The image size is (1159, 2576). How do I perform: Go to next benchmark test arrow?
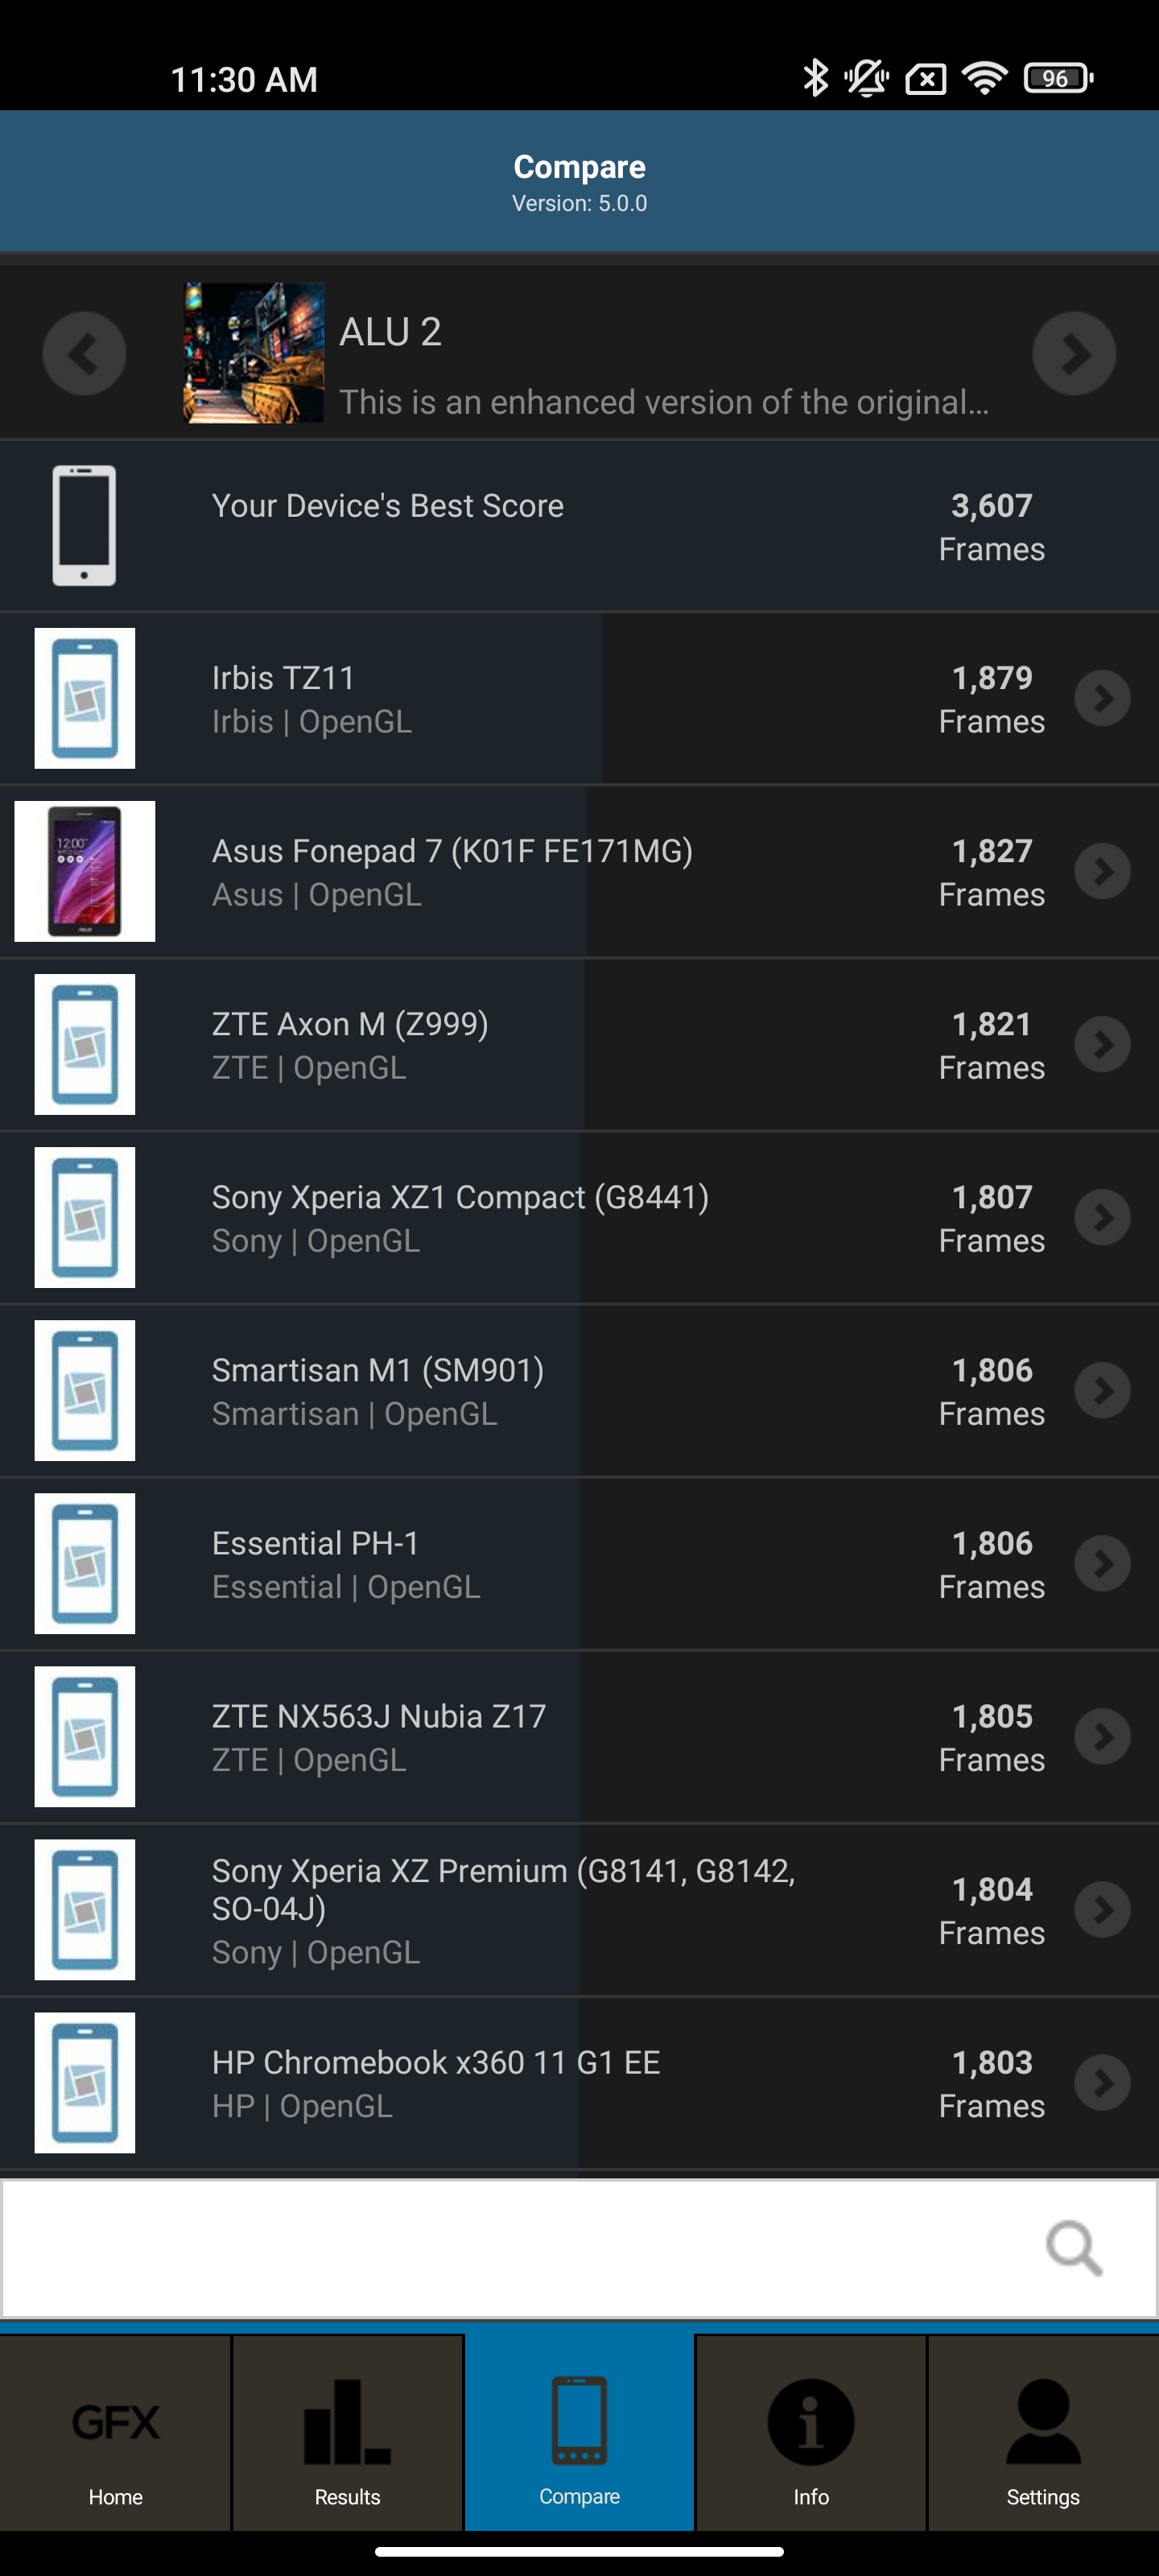tap(1073, 353)
